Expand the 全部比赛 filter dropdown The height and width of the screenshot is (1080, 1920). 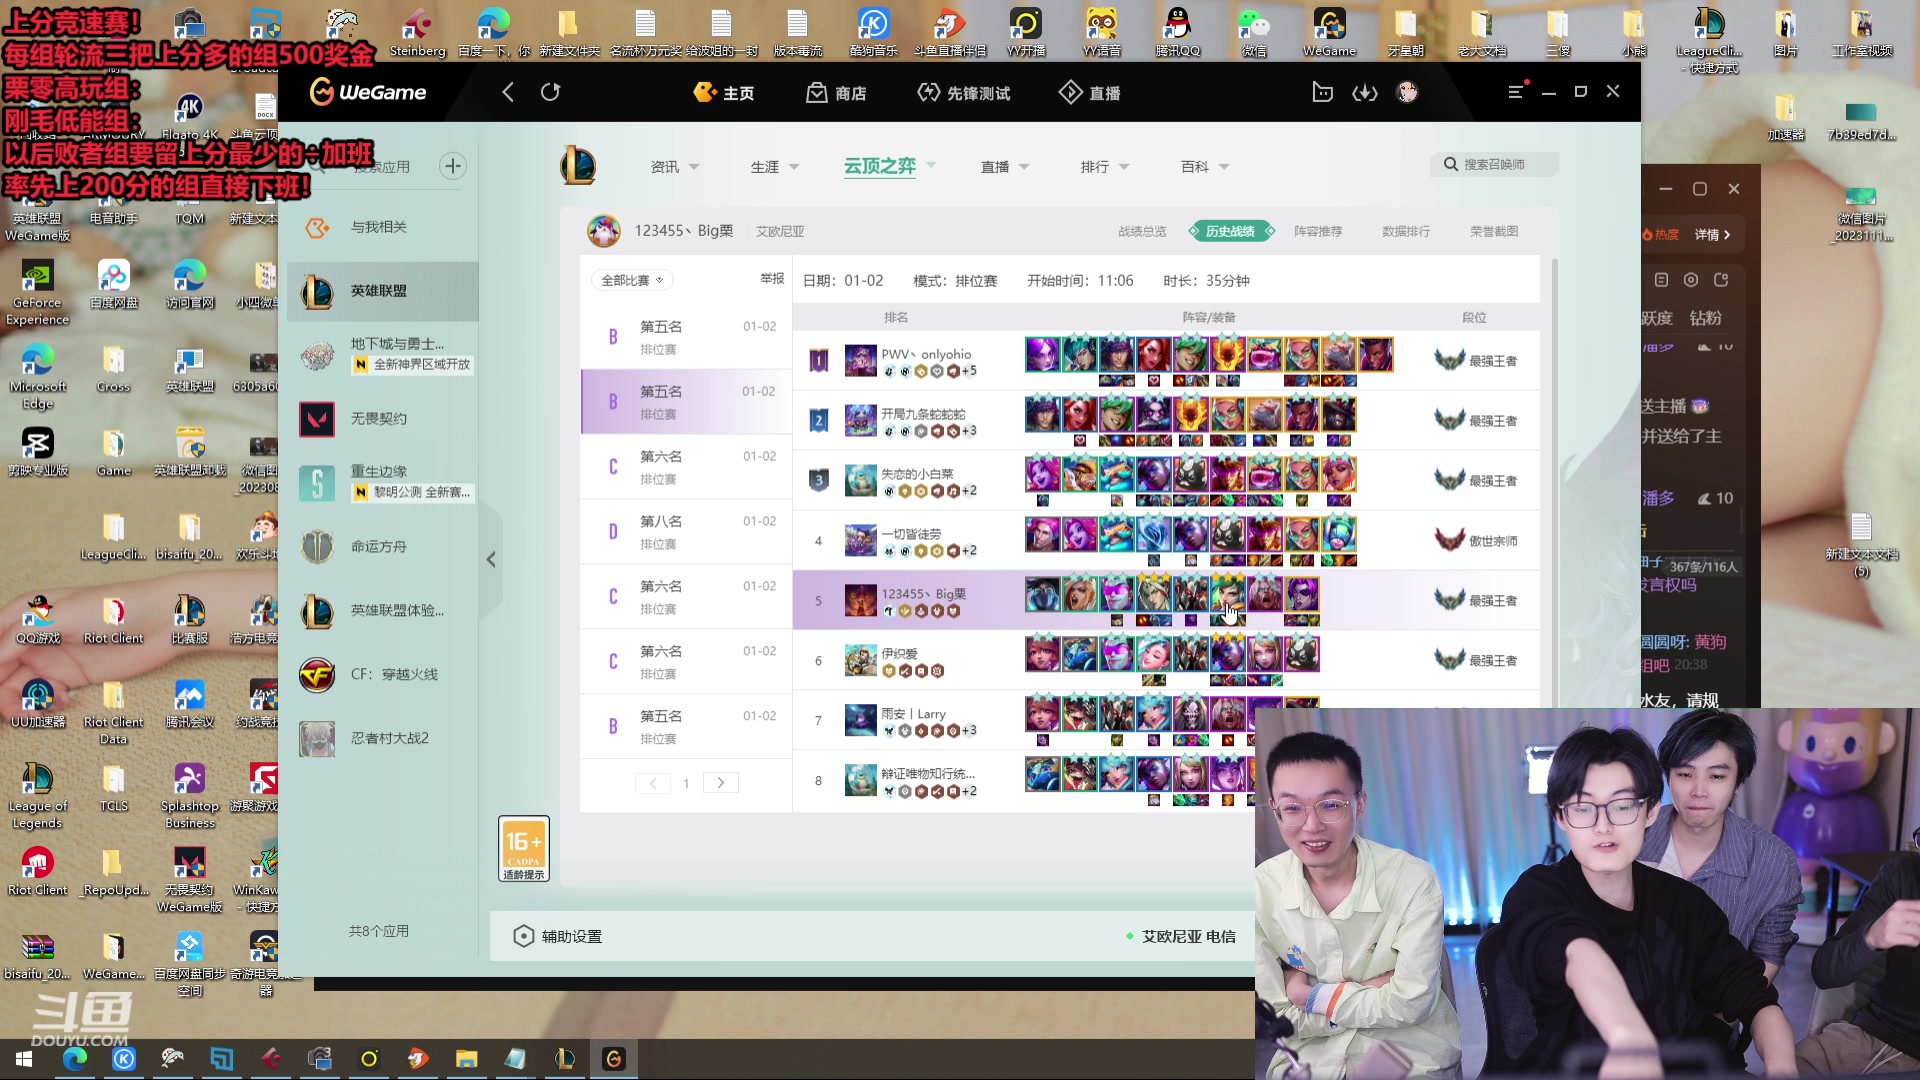tap(632, 280)
